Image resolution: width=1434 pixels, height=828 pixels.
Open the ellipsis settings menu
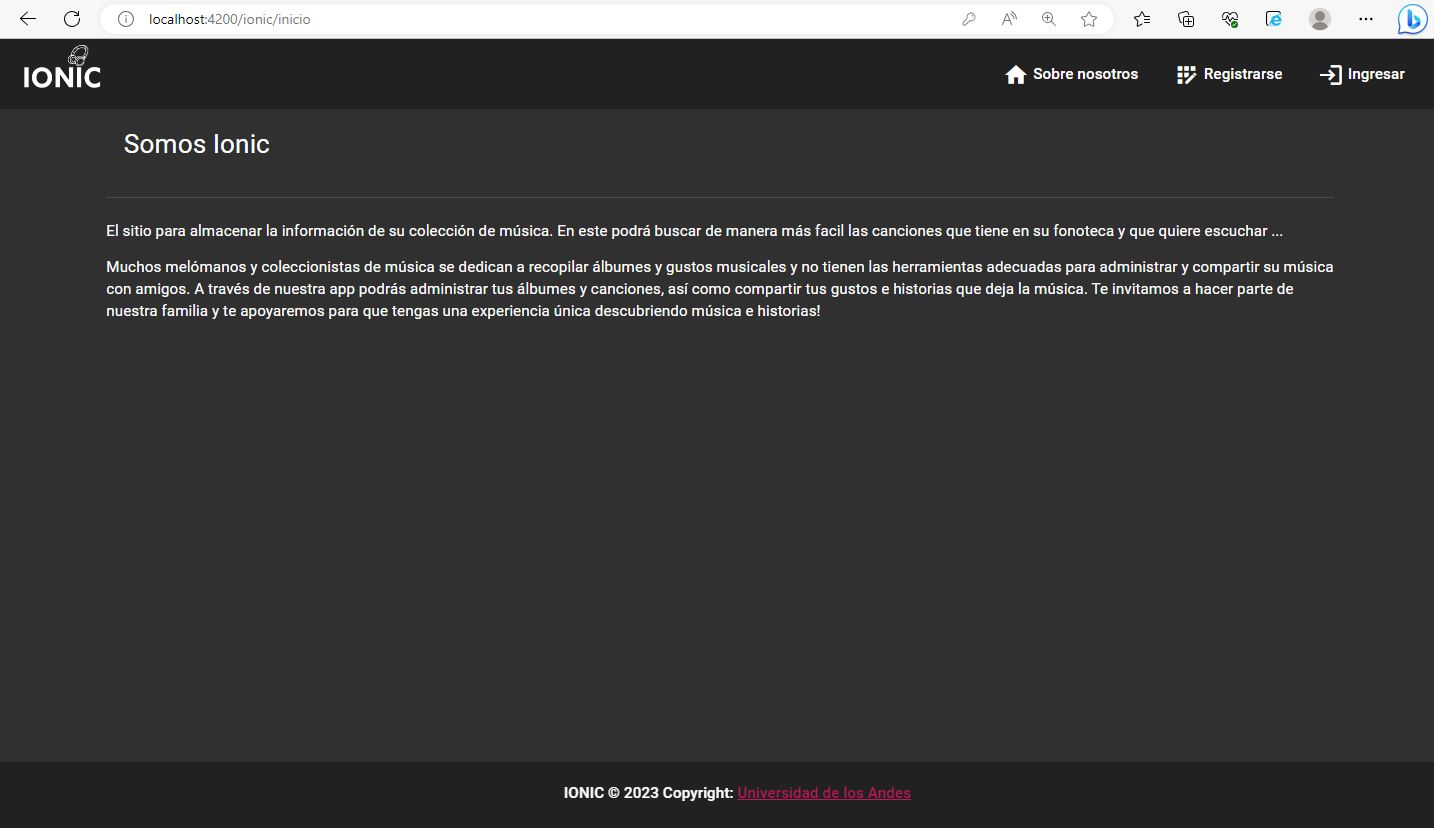point(1365,18)
